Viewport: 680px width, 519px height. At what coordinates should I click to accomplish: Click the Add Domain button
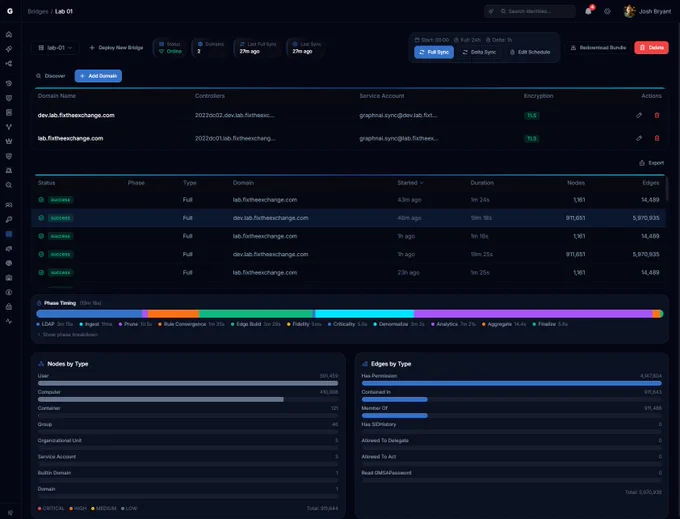[98, 76]
